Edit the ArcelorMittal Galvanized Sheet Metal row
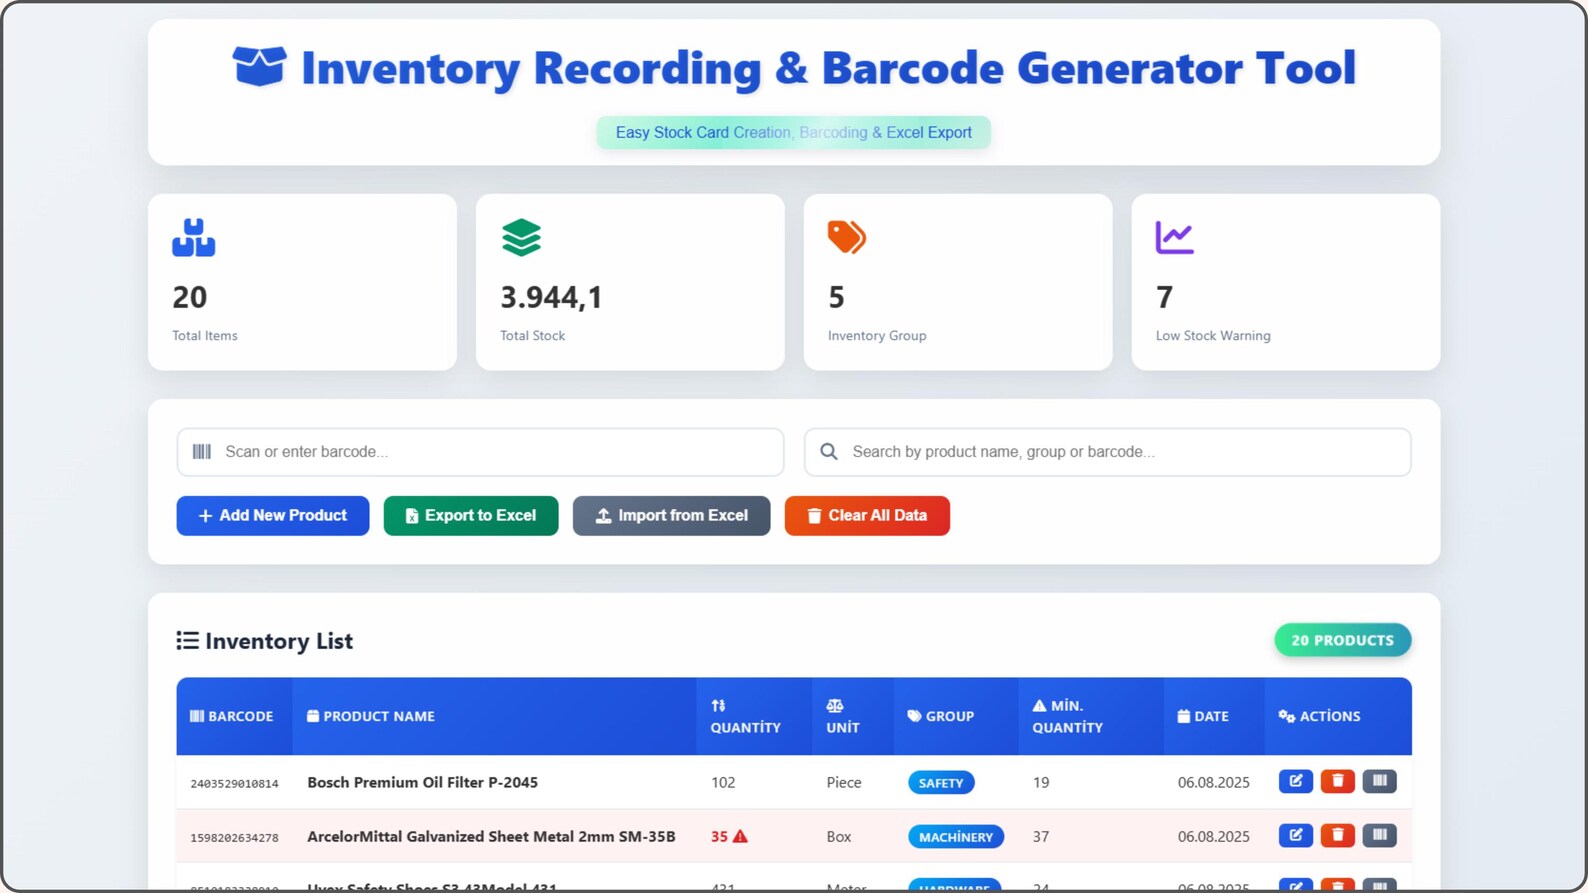 click(x=1296, y=835)
